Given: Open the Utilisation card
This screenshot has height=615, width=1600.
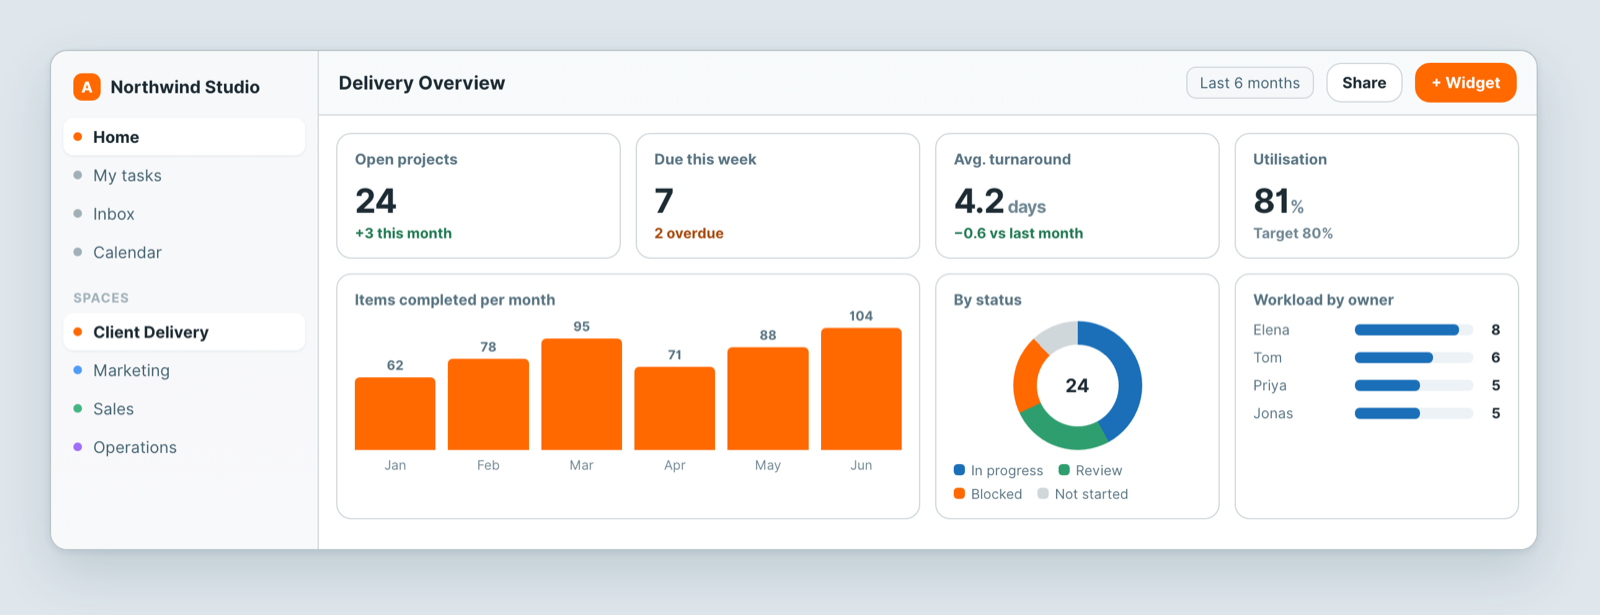Looking at the screenshot, I should coord(1377,196).
